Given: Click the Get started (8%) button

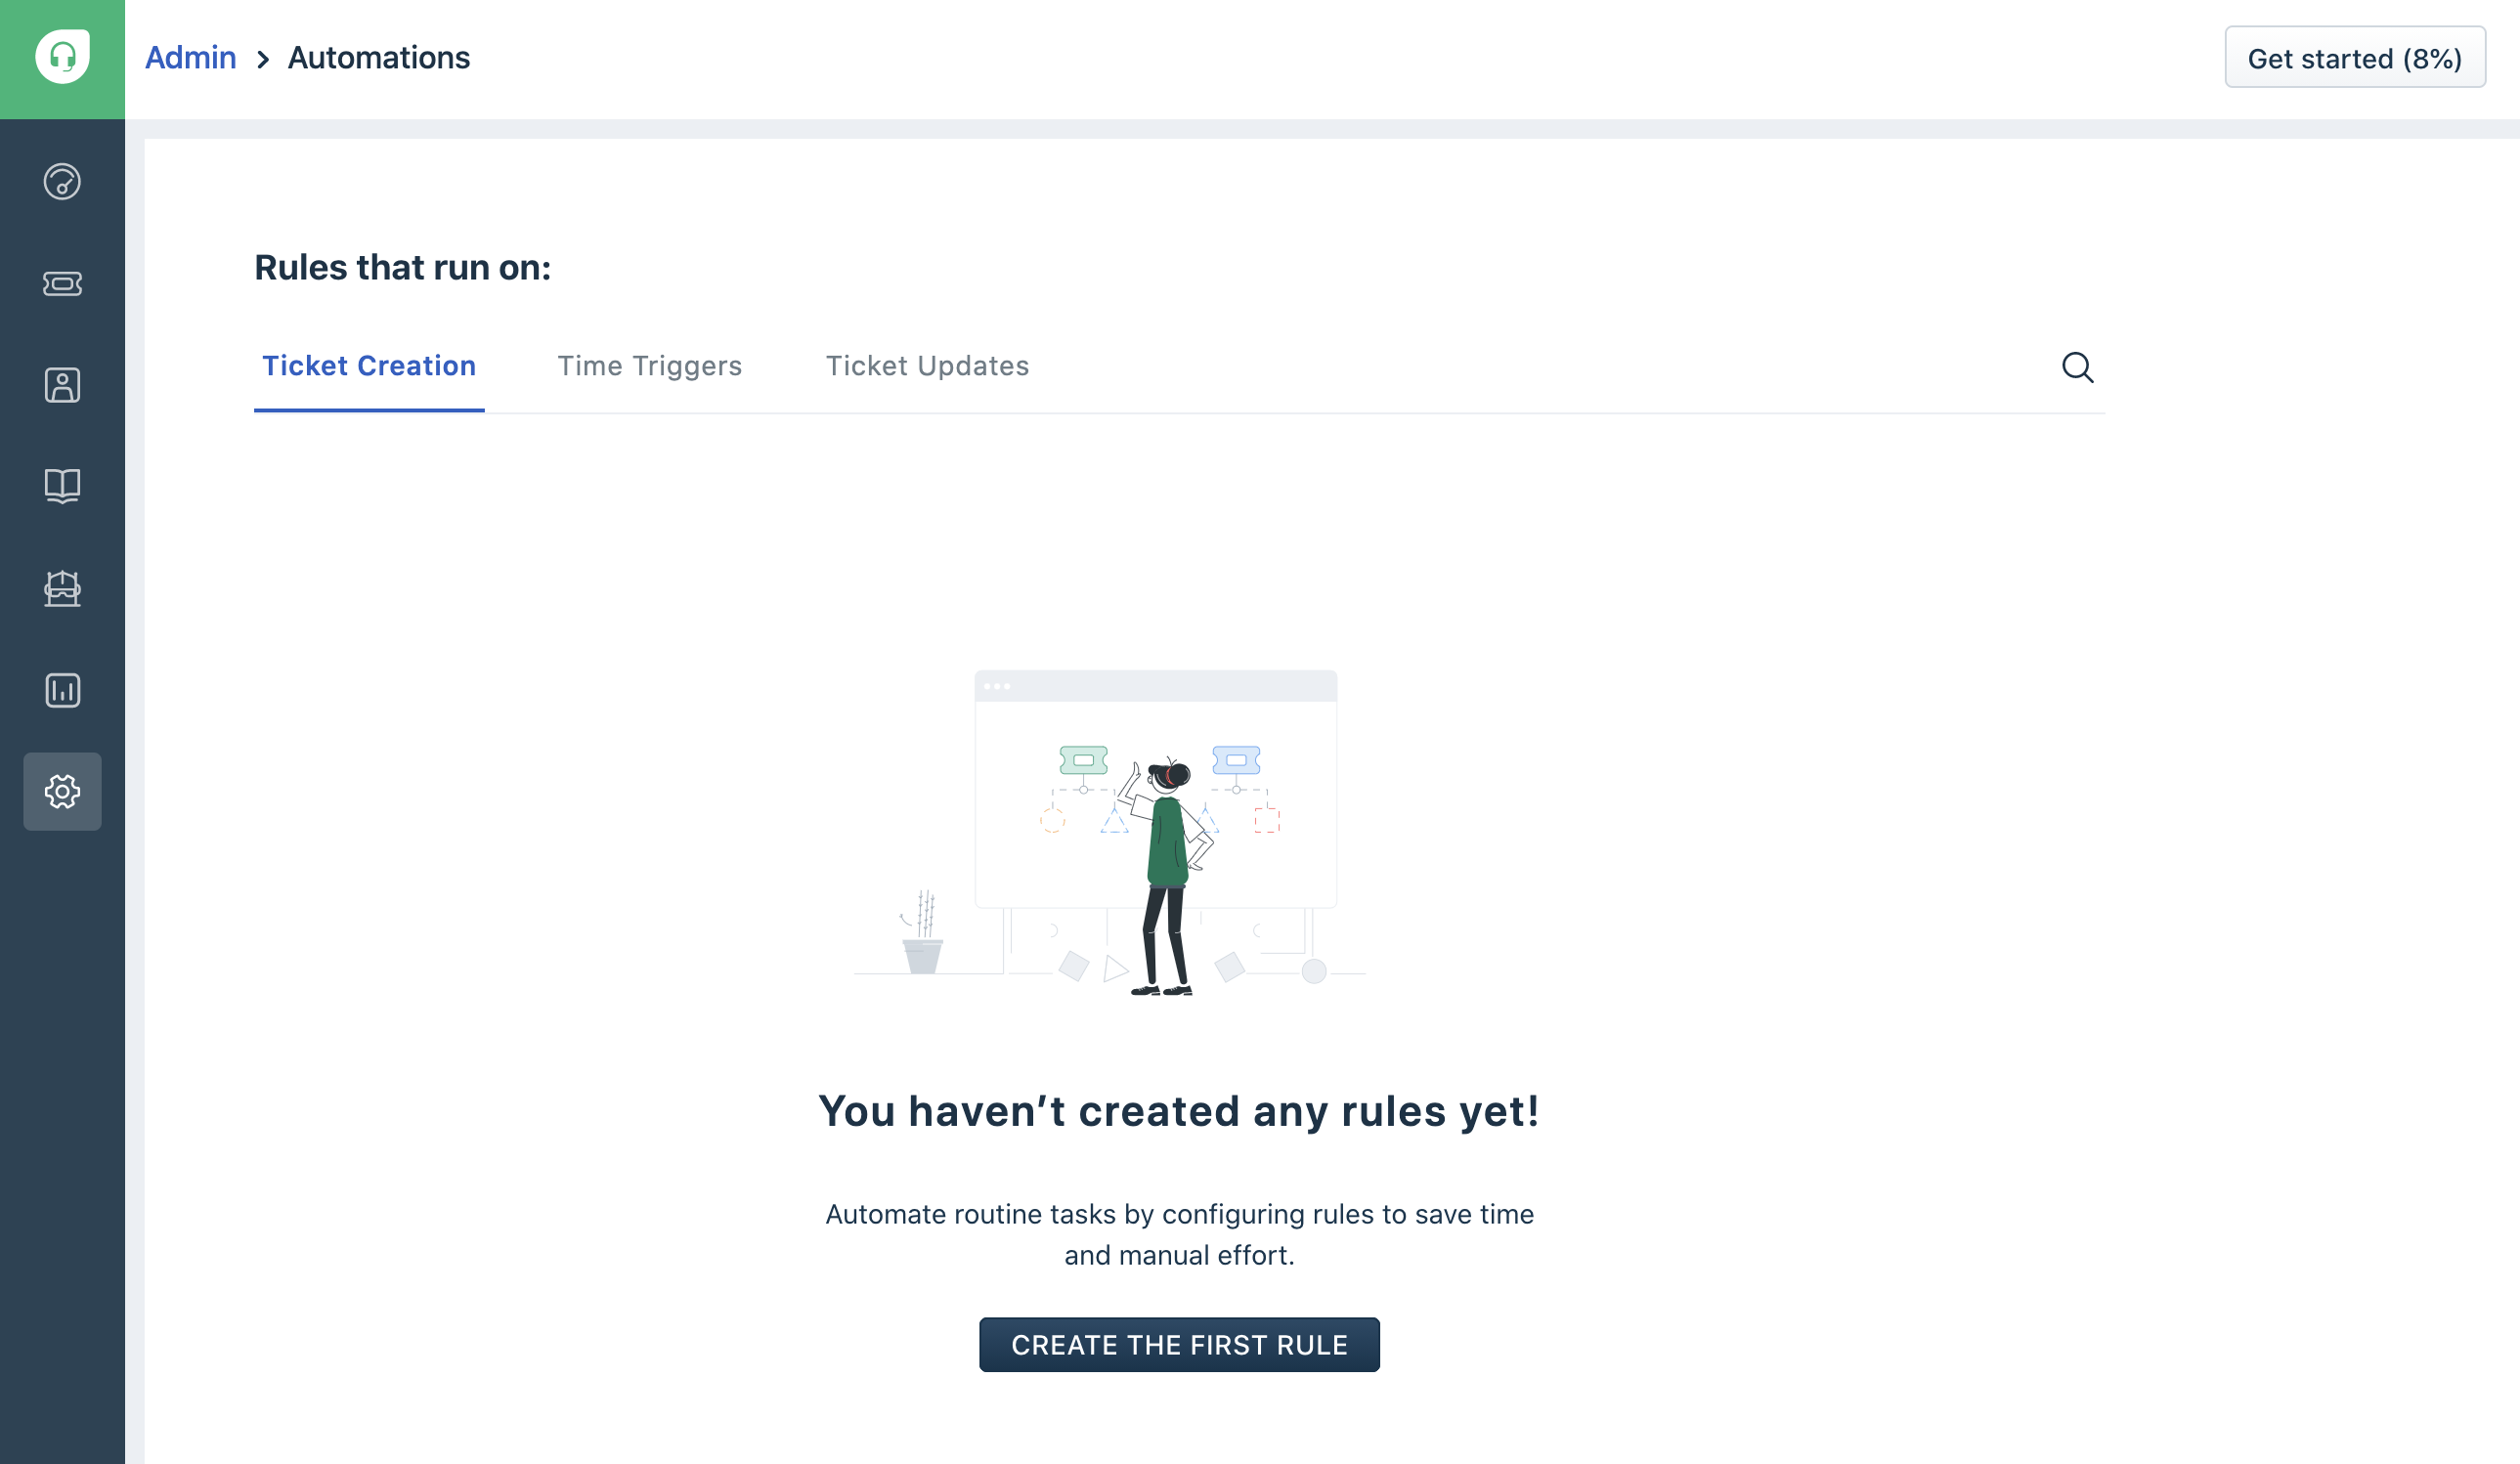Looking at the screenshot, I should click(2356, 58).
